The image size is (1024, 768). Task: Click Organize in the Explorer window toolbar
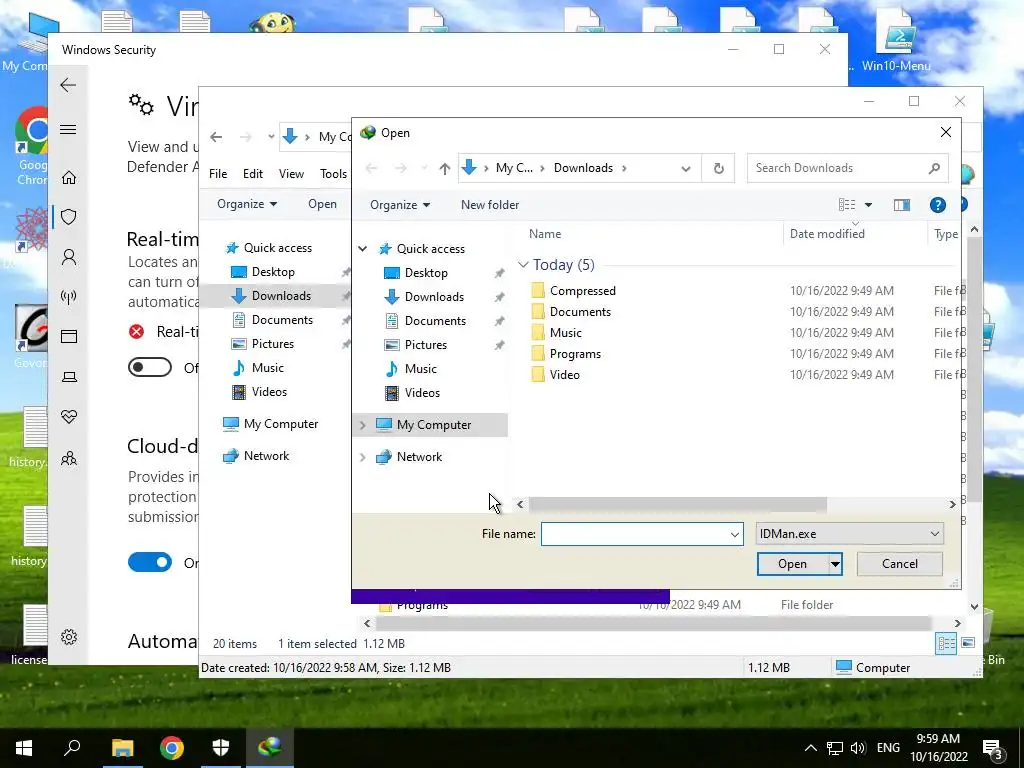coord(247,204)
